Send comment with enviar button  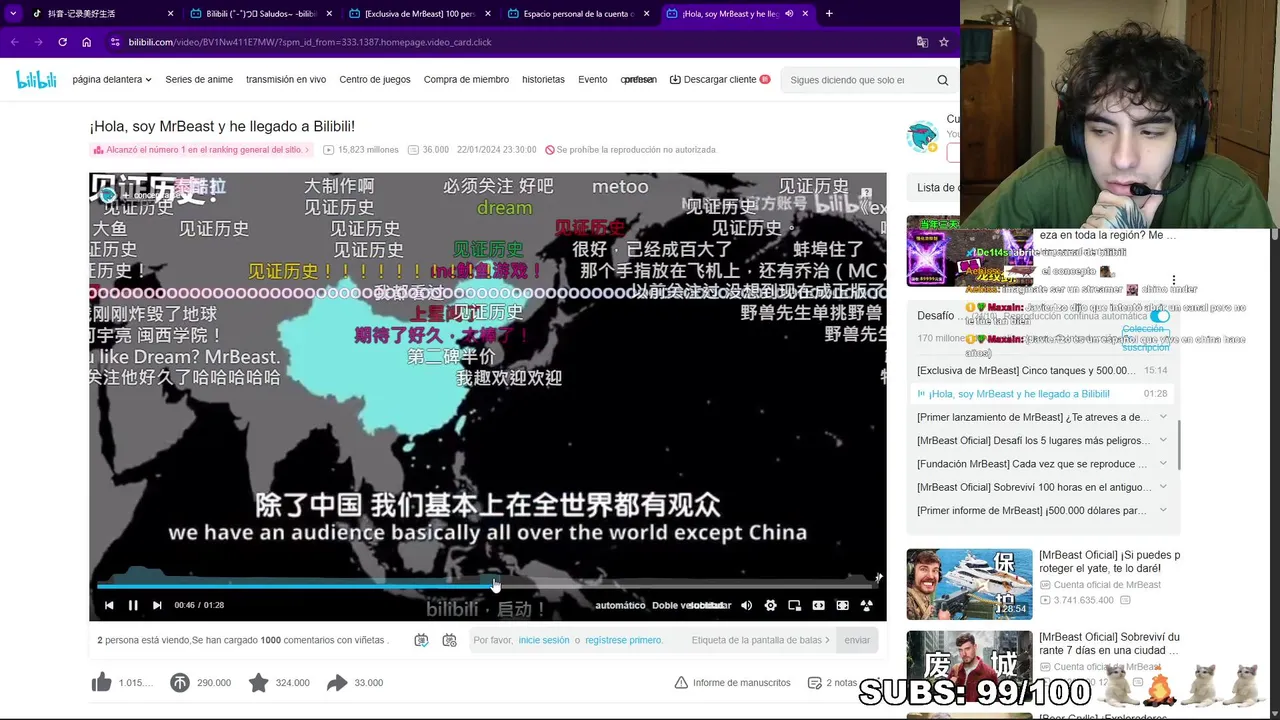[x=857, y=640]
